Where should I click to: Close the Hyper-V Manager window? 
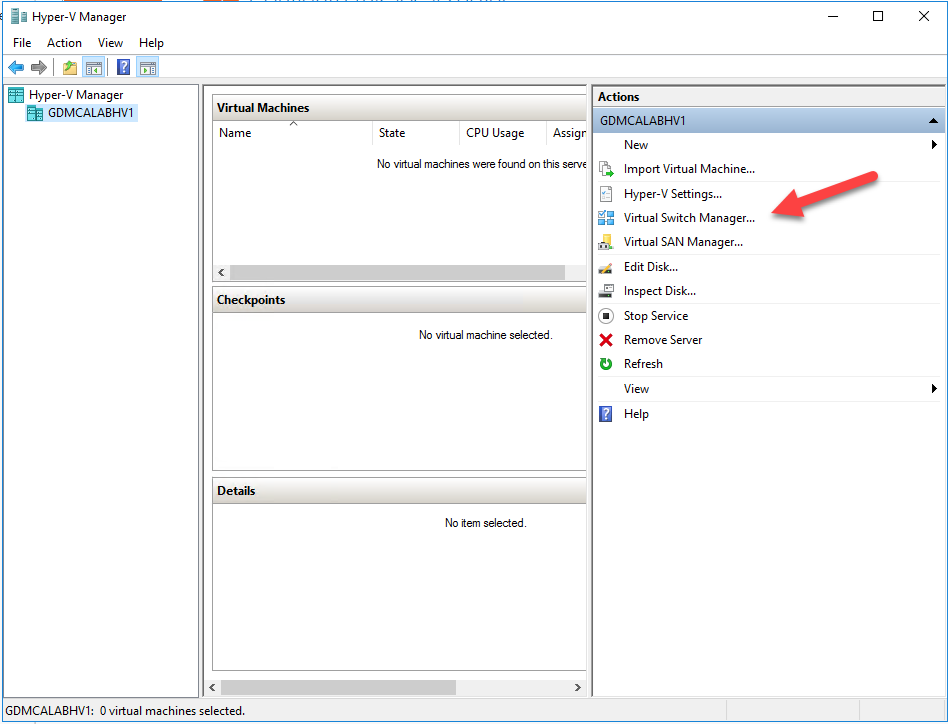(x=924, y=17)
